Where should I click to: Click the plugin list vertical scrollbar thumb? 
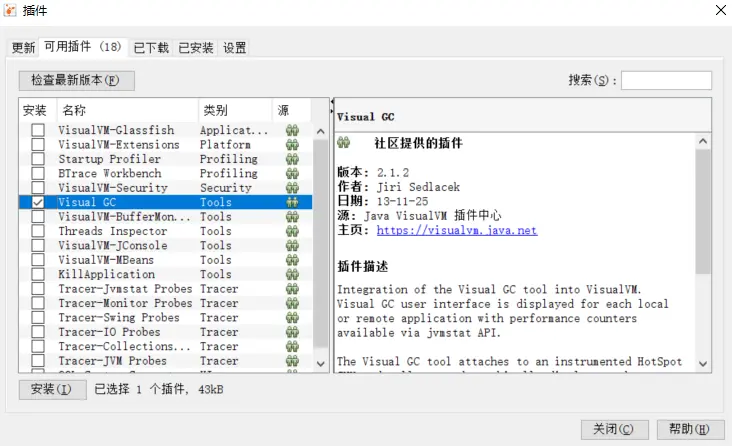tap(321, 243)
